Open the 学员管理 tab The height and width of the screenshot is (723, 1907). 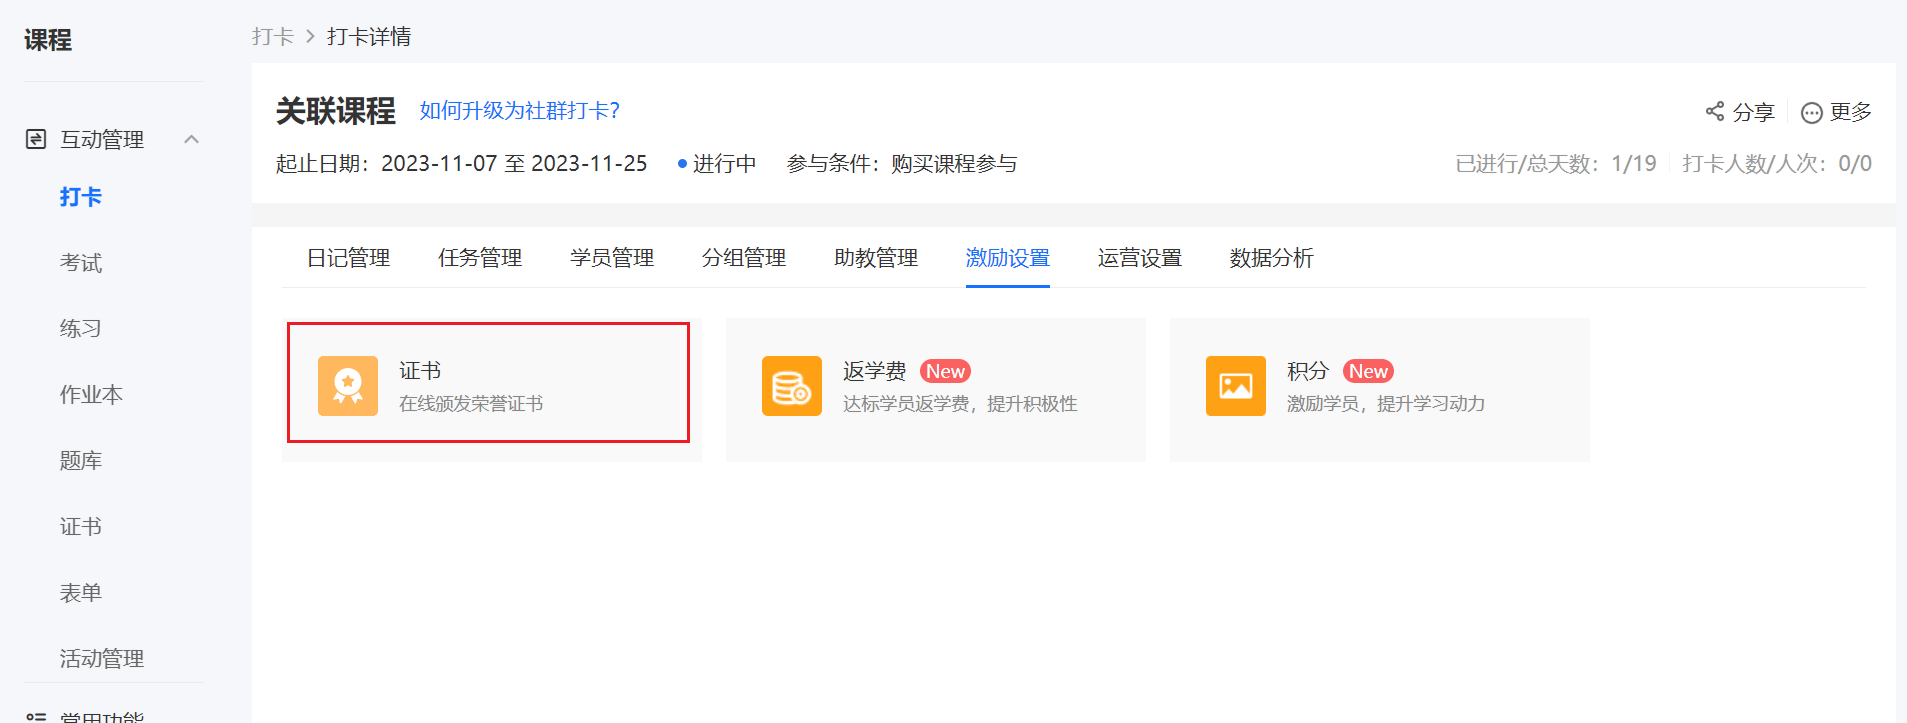click(612, 258)
